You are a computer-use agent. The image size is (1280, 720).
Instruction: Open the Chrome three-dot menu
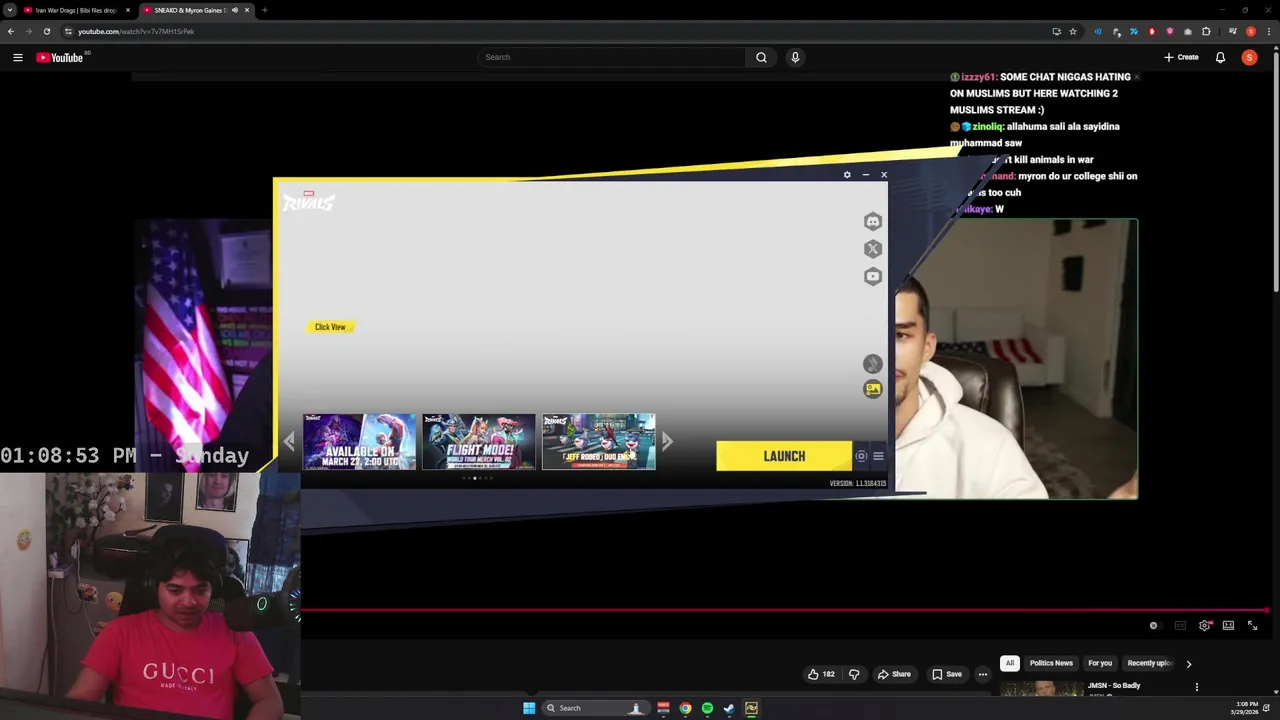coord(1269,31)
